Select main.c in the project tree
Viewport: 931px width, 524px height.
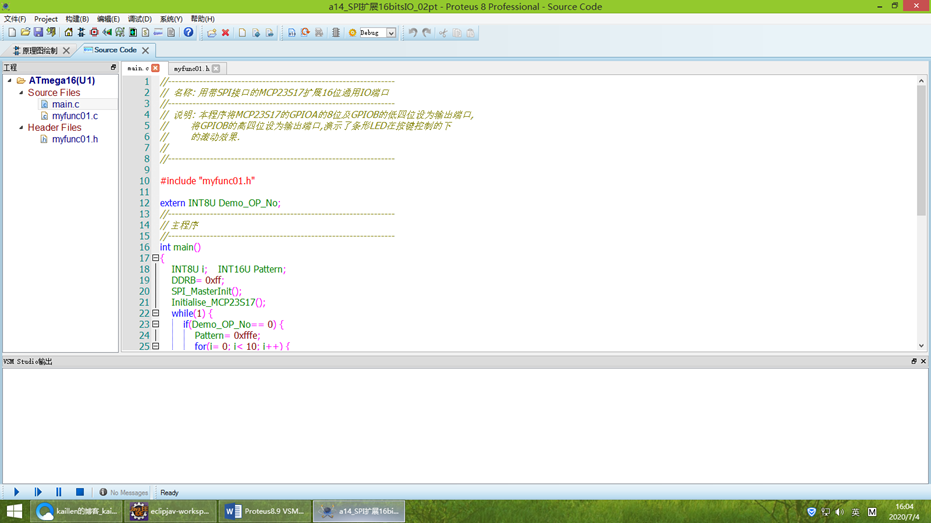(65, 104)
